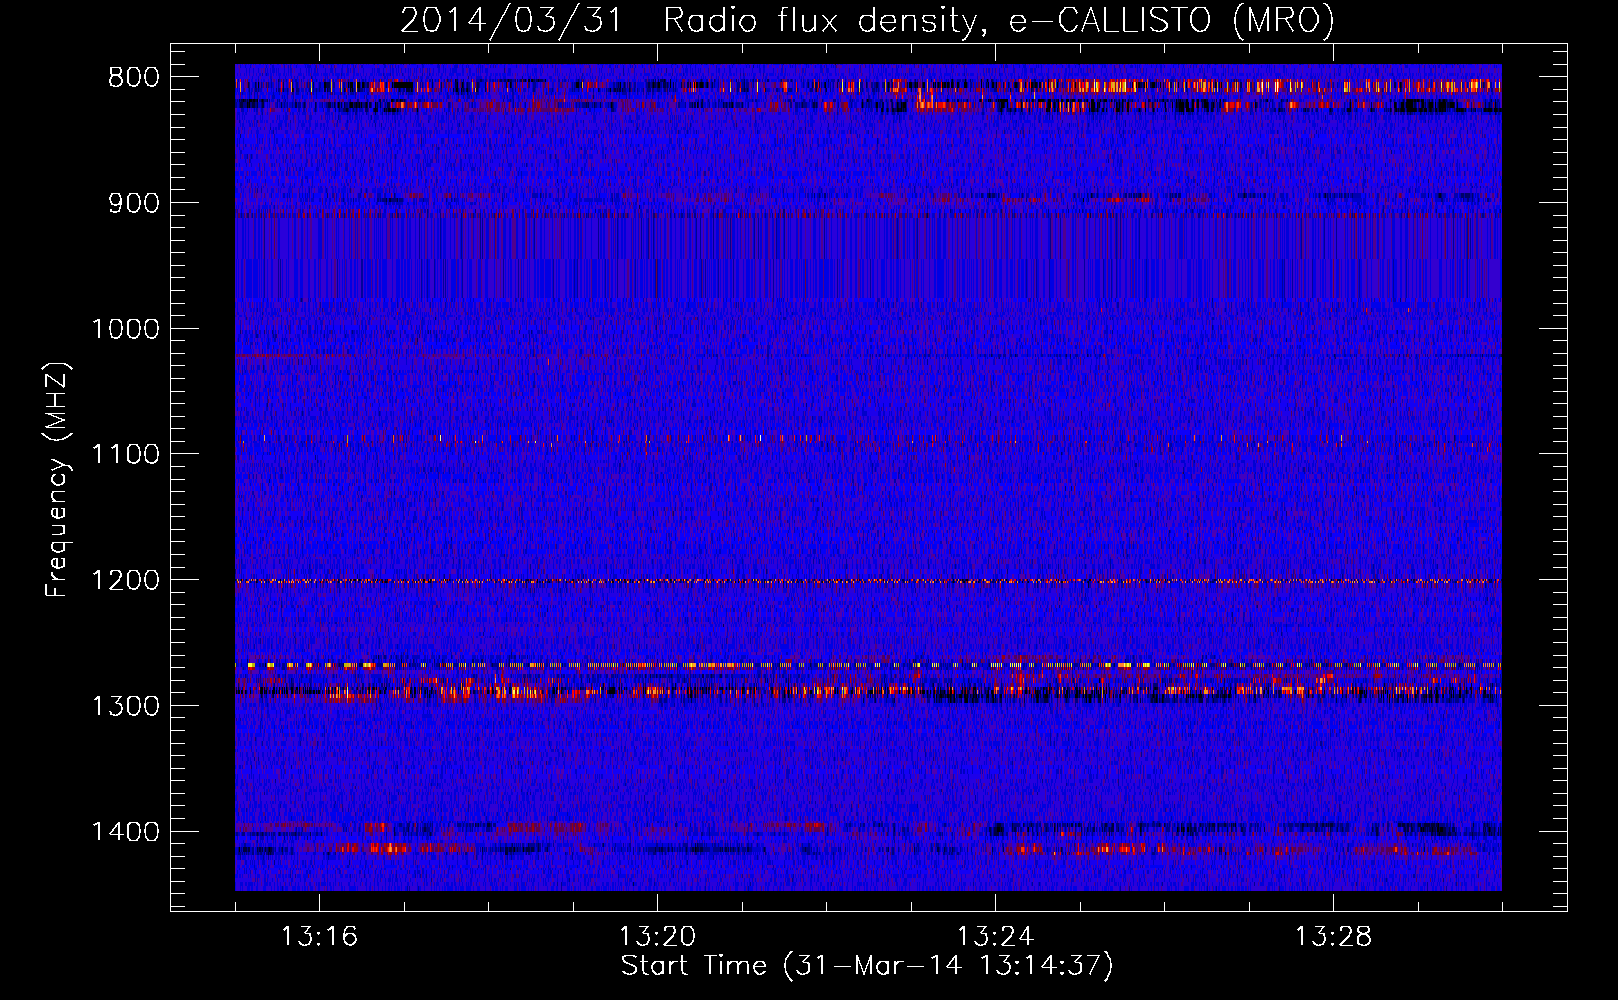
Task: Select the 1100 frequency axis label
Action: [125, 455]
